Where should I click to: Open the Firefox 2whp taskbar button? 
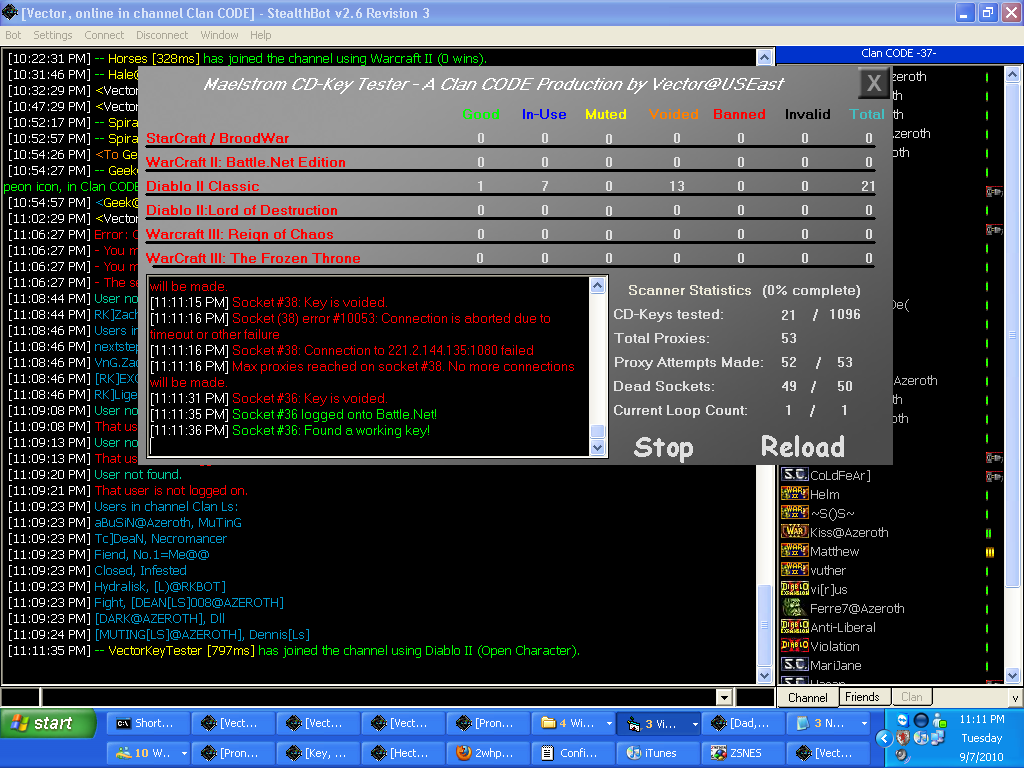tap(488, 753)
